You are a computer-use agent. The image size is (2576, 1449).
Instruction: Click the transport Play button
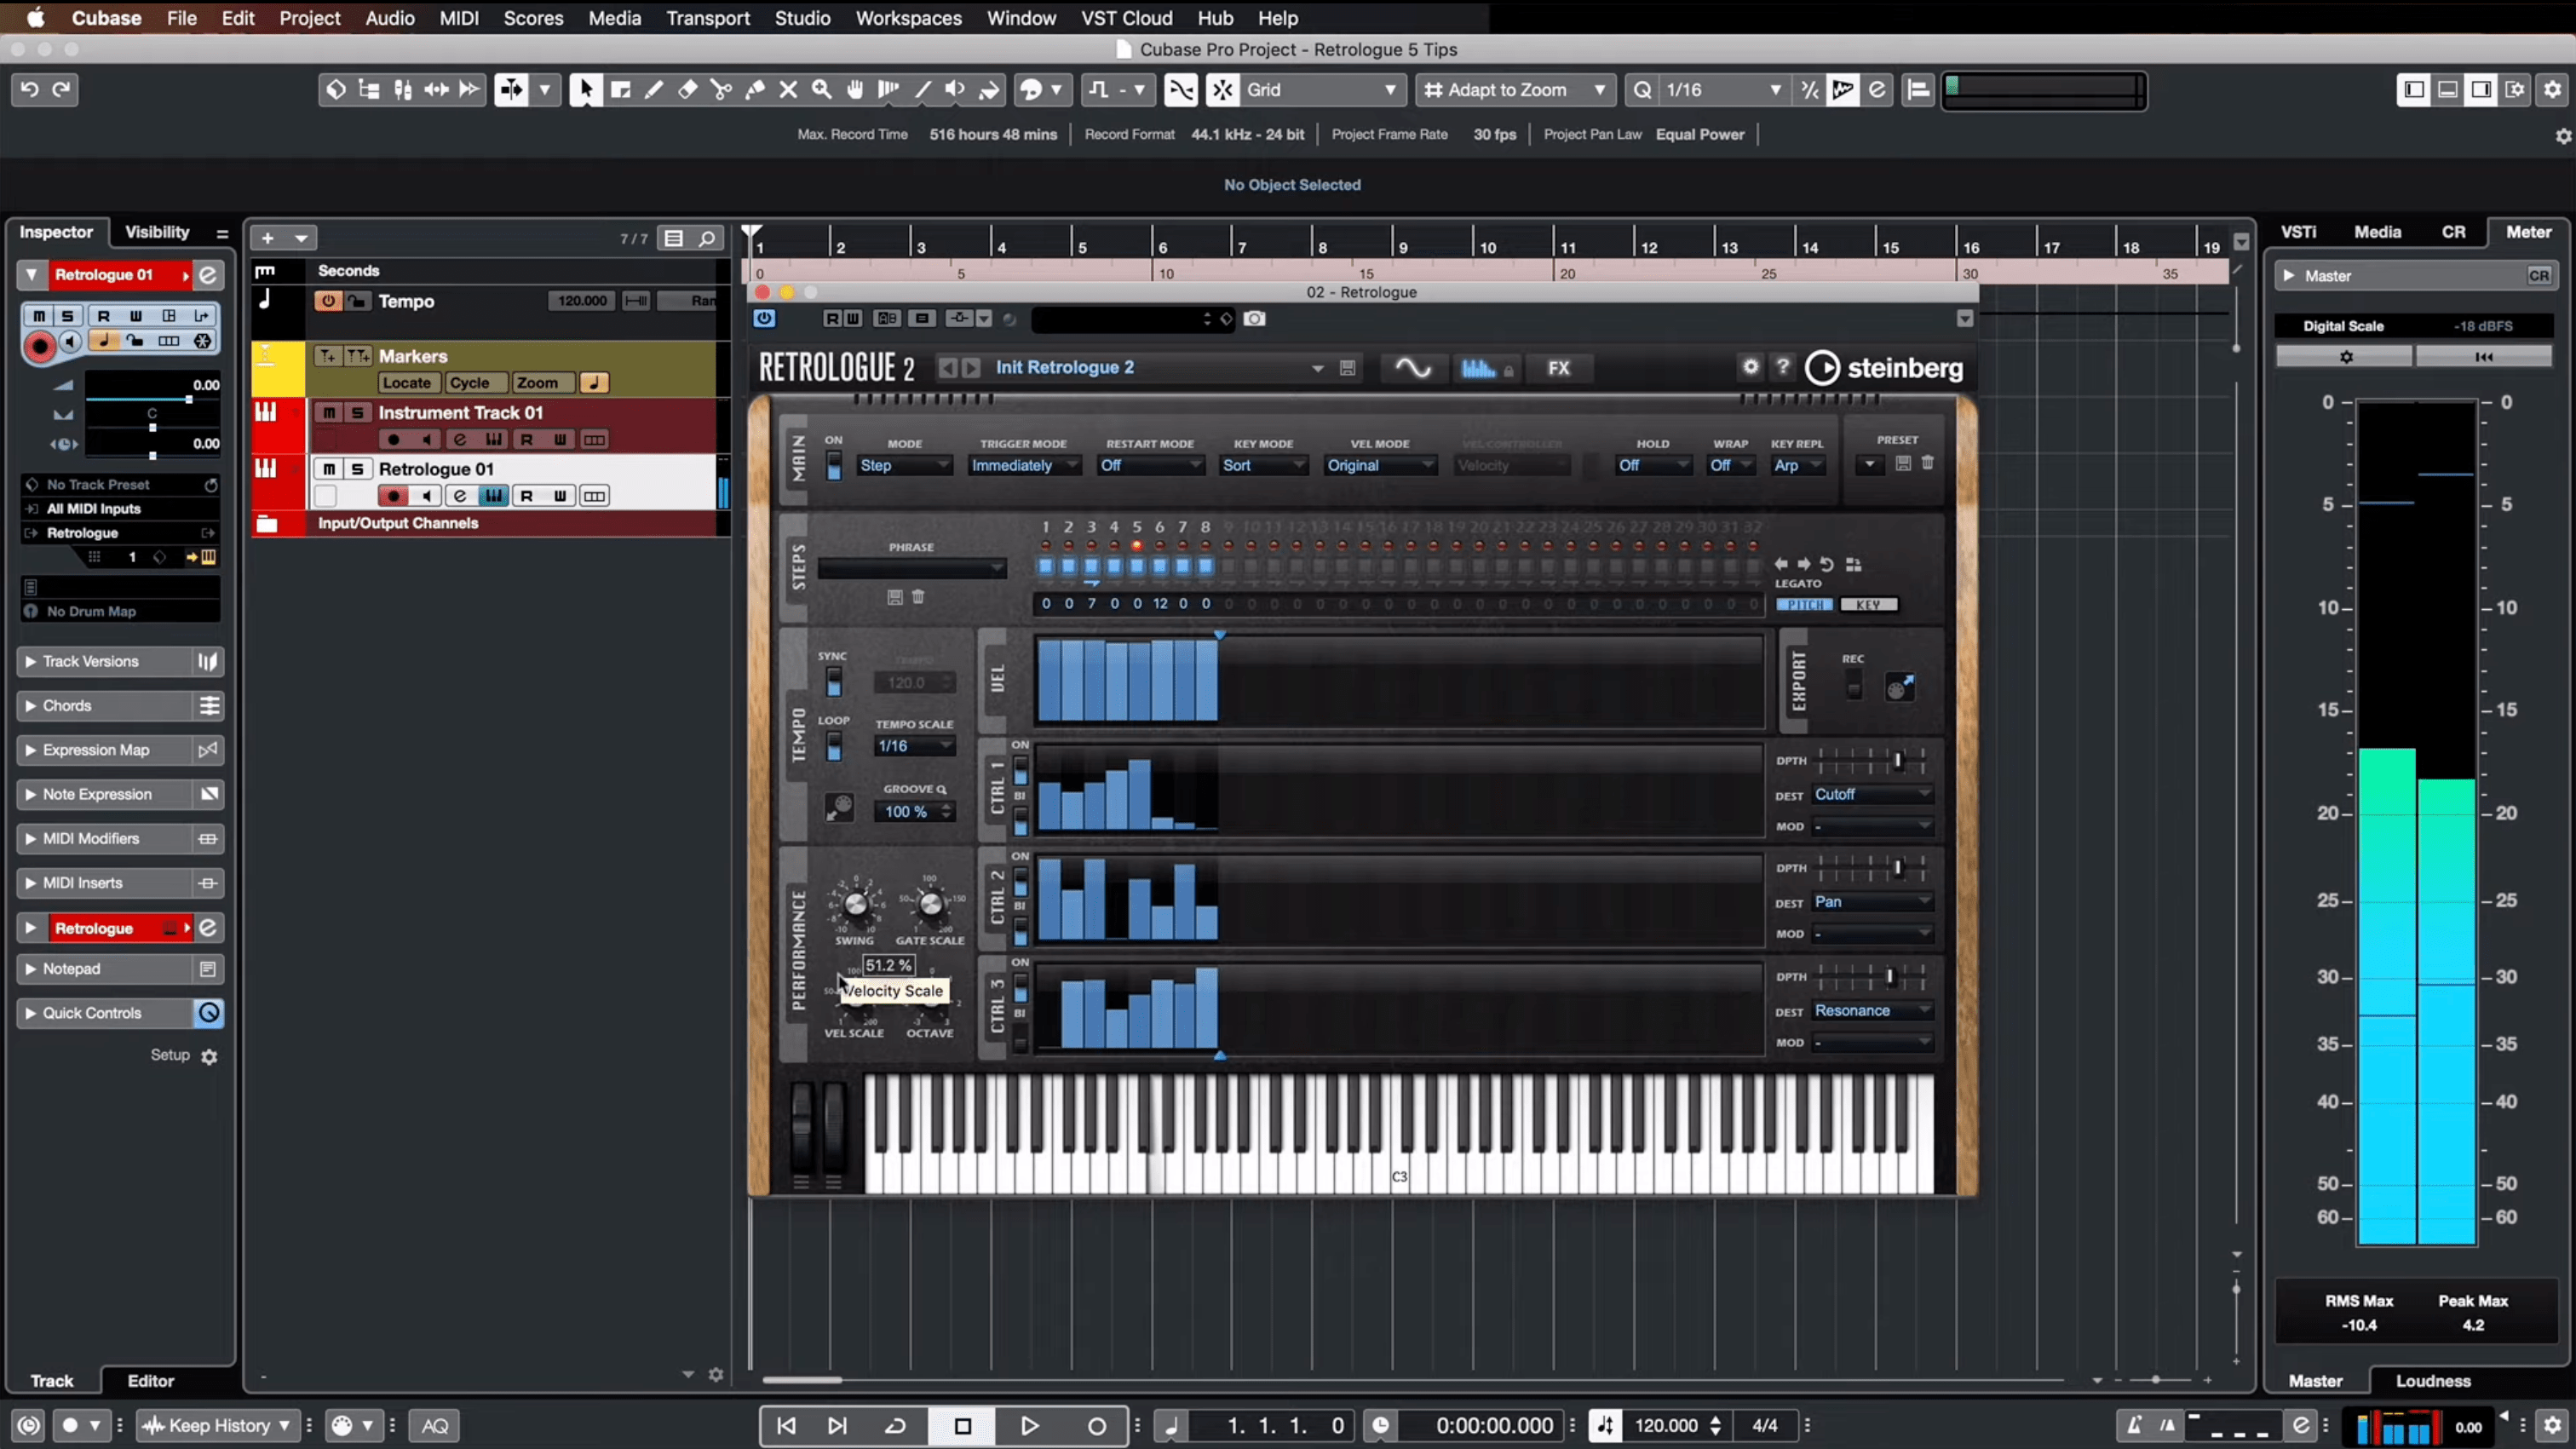pos(1029,1425)
